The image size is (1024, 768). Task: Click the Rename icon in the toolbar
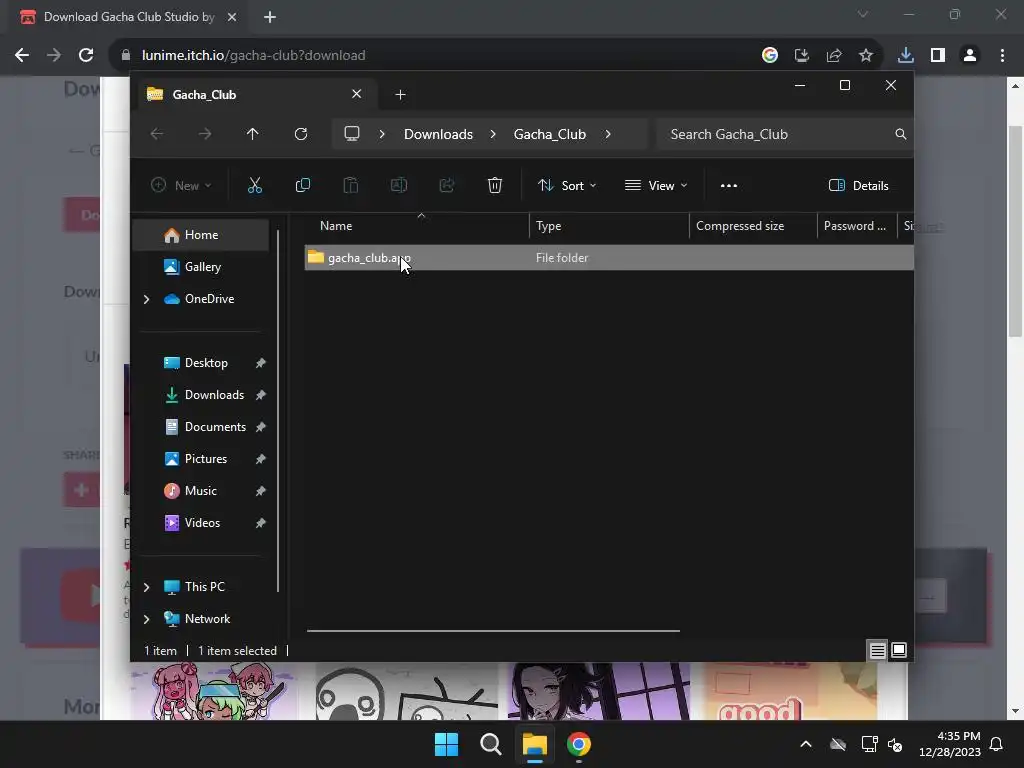[x=398, y=185]
